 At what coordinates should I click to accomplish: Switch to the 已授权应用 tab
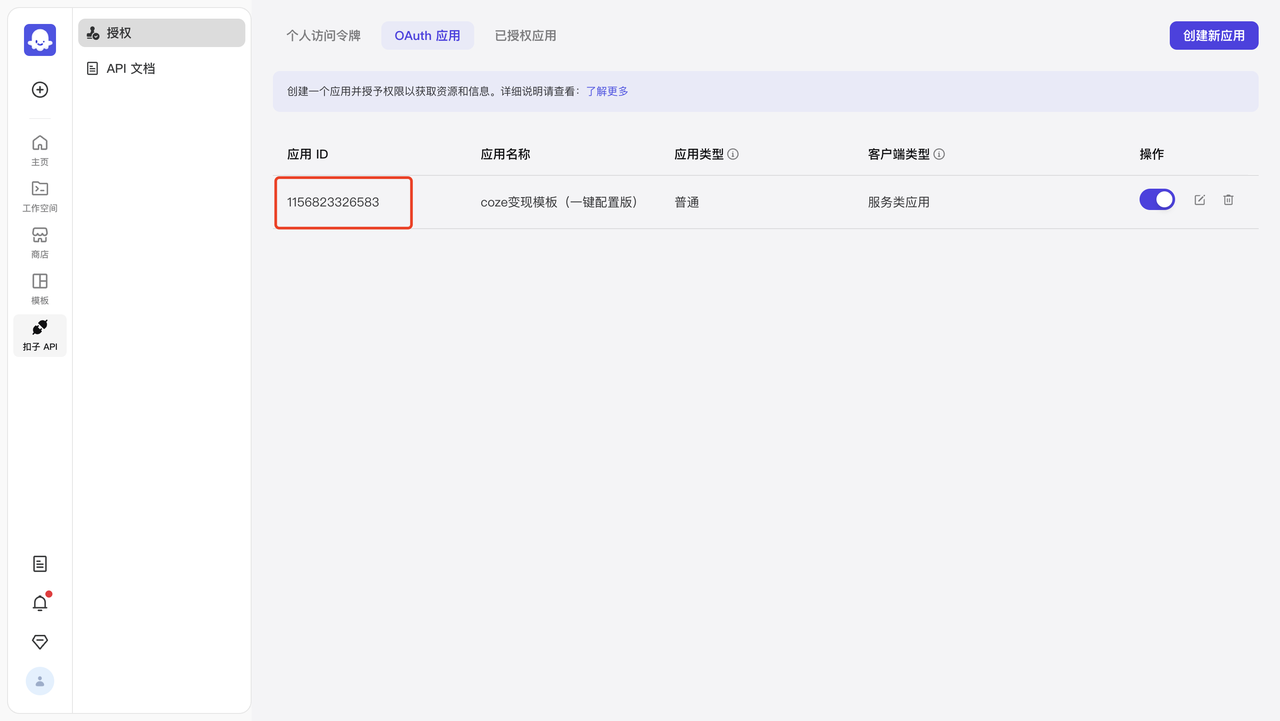click(526, 36)
